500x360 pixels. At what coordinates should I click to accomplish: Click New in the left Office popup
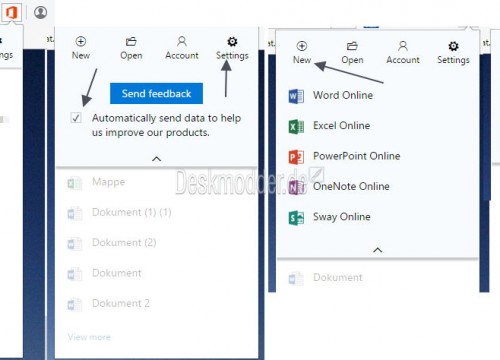tap(81, 48)
